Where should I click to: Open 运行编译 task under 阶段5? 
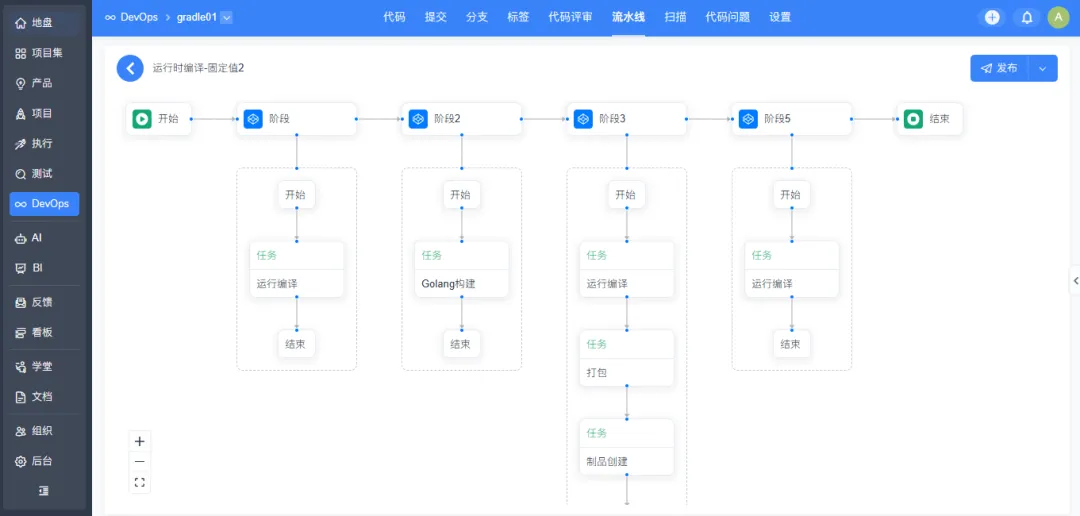click(x=791, y=269)
